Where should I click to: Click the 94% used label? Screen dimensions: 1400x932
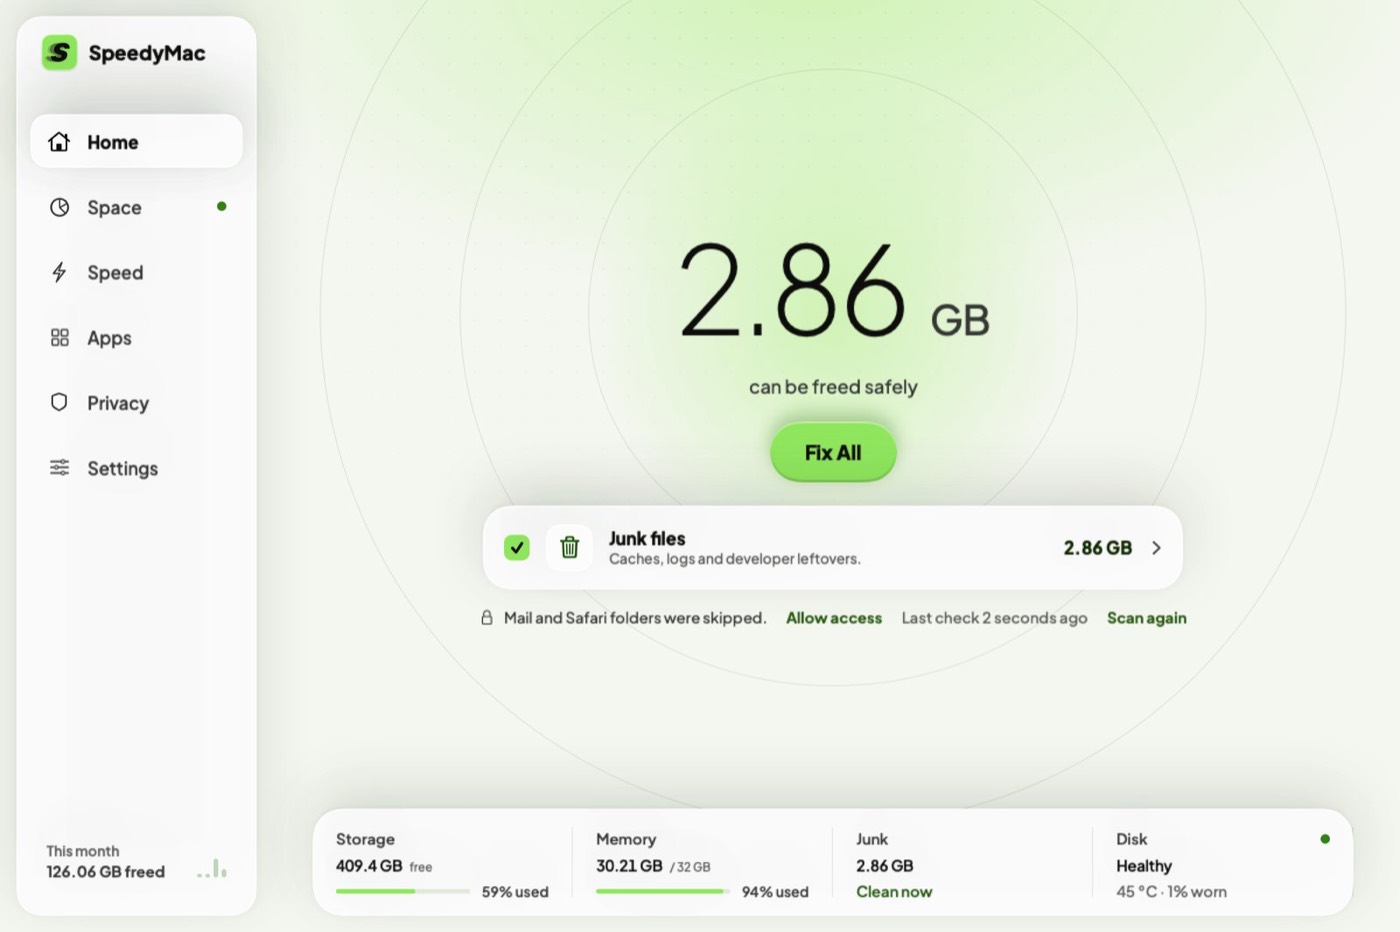pyautogui.click(x=775, y=892)
